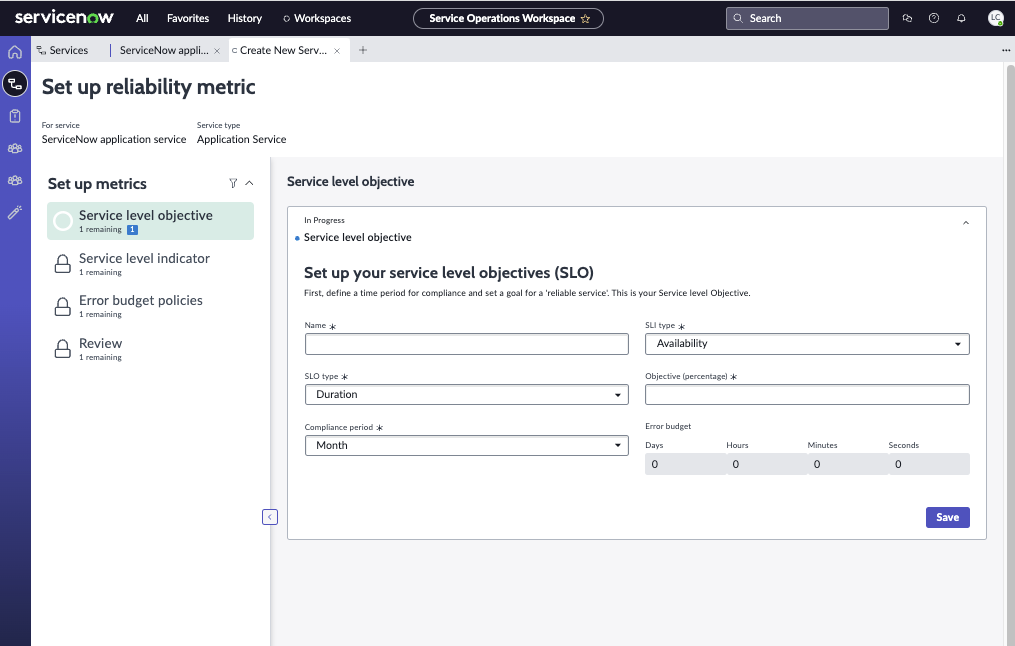Select Service level objective step
Screen dimensions: 1015x646
150,221
